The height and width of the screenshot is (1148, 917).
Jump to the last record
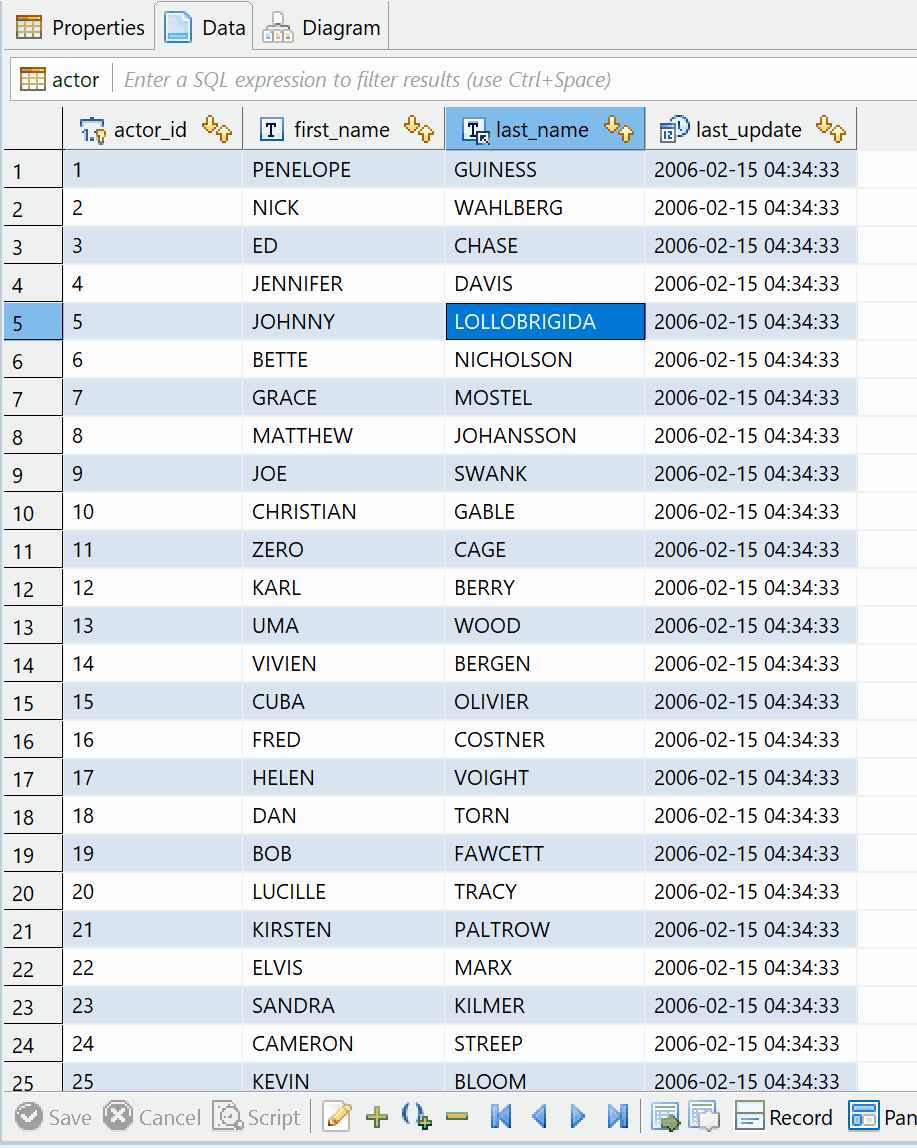tap(618, 1117)
